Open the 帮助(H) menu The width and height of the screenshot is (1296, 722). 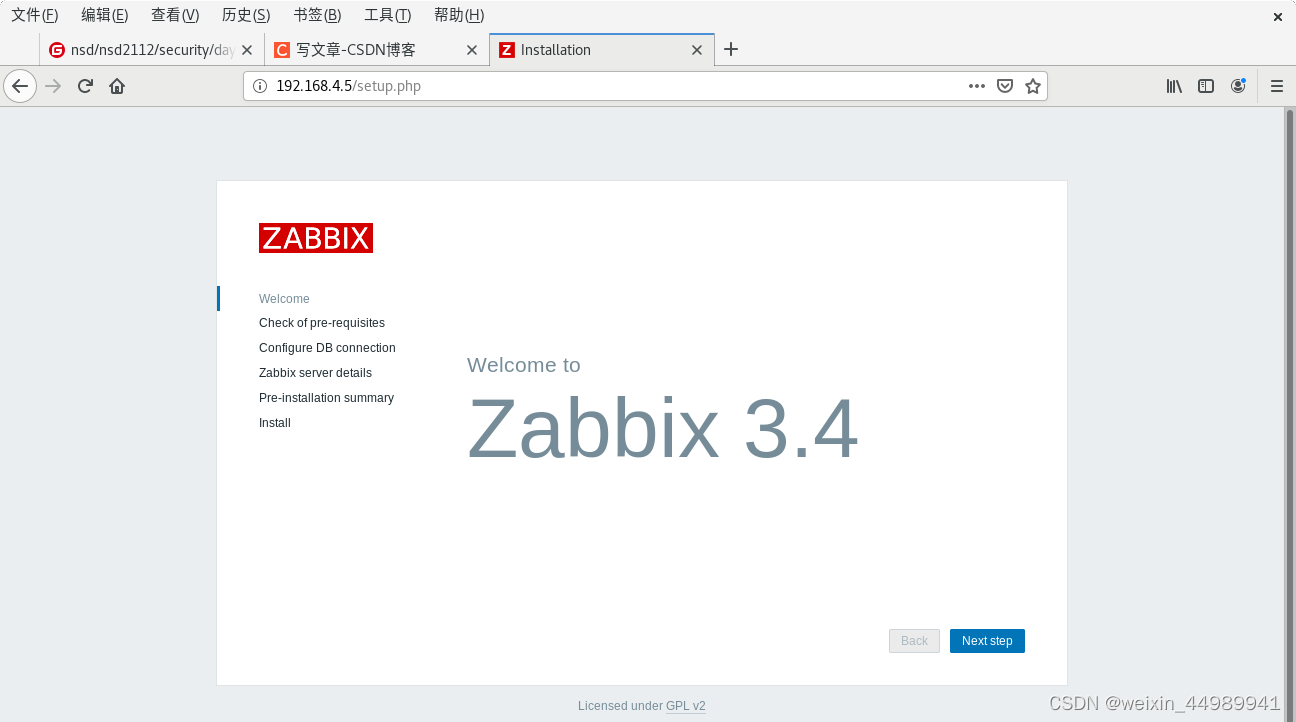click(x=459, y=15)
